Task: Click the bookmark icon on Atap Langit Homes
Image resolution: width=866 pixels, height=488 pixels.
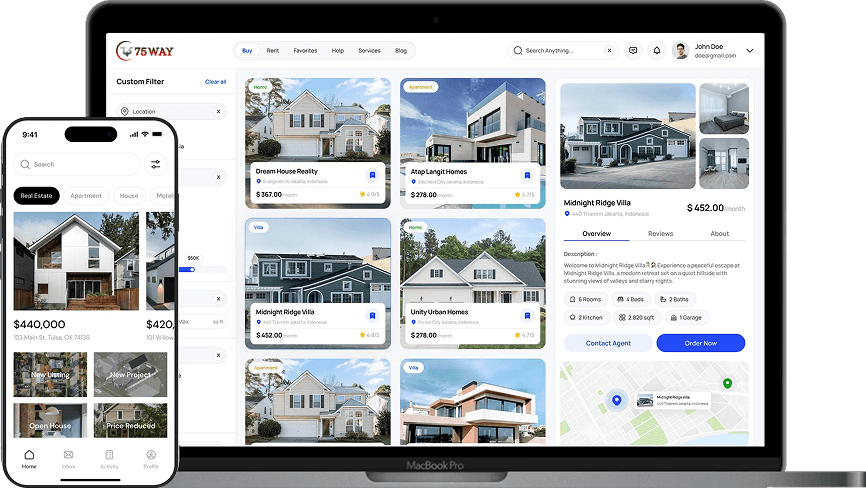Action: pos(527,175)
